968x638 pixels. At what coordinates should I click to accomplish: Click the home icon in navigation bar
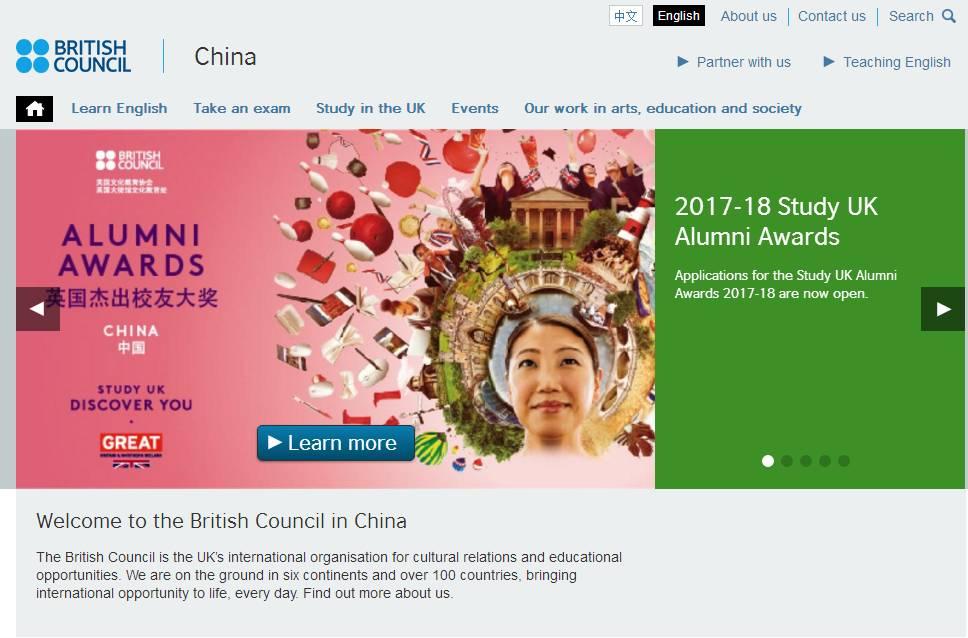click(x=35, y=109)
